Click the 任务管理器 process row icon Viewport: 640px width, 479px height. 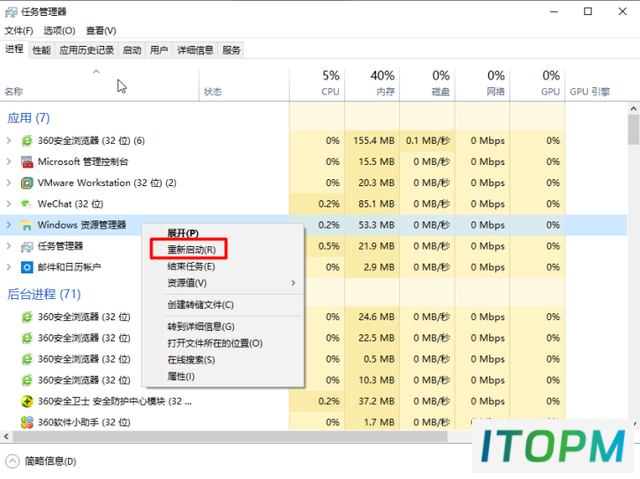(x=27, y=246)
